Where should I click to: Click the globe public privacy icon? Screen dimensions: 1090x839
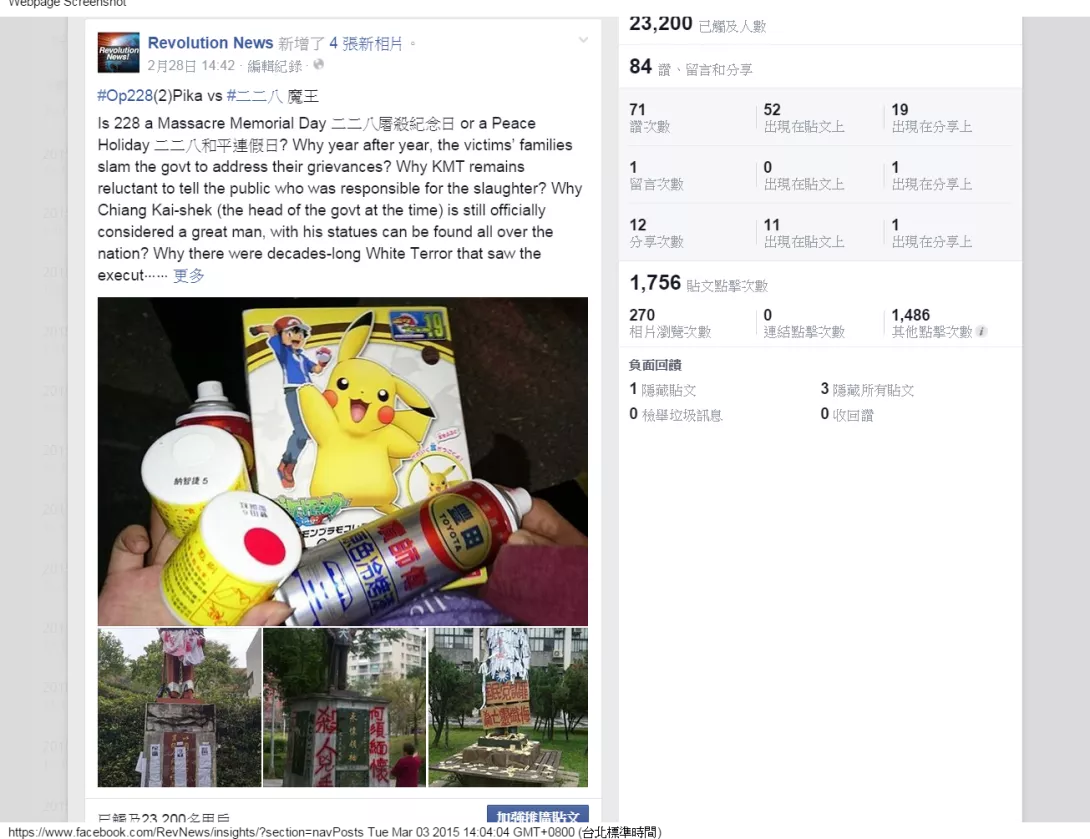coord(318,65)
